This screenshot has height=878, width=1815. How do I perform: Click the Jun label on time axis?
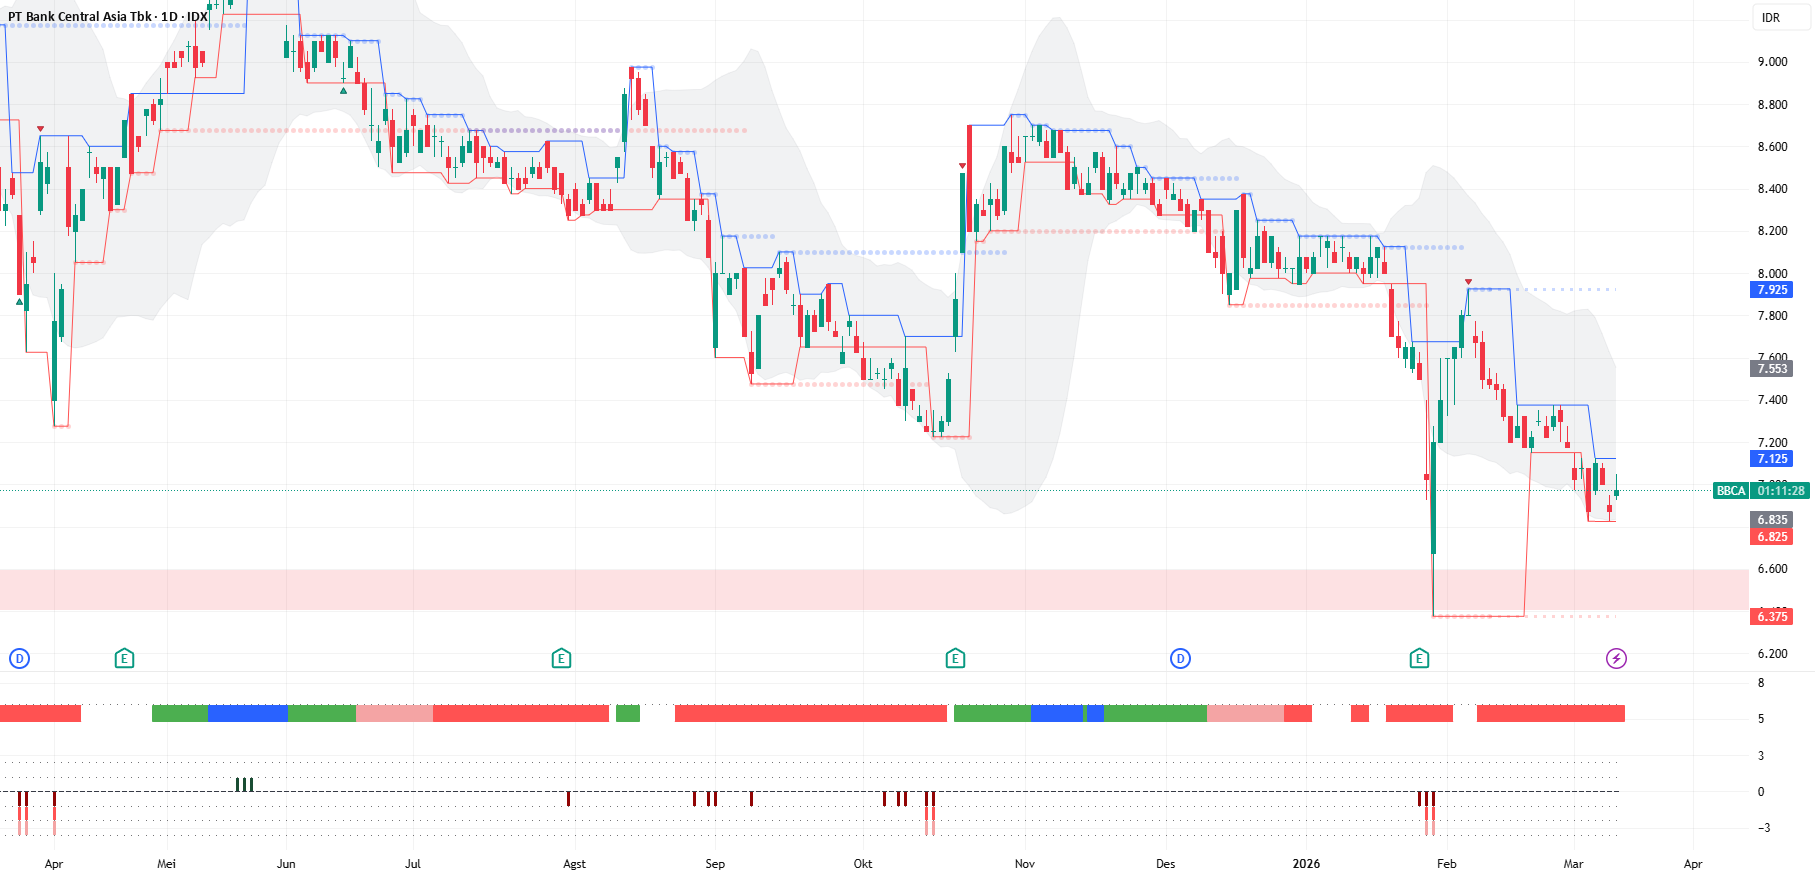[286, 864]
